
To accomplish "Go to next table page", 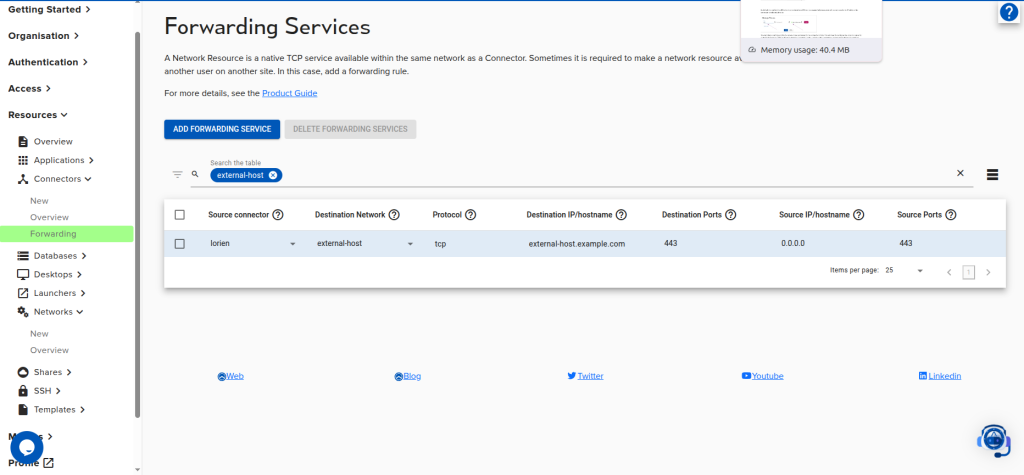I will click(988, 272).
